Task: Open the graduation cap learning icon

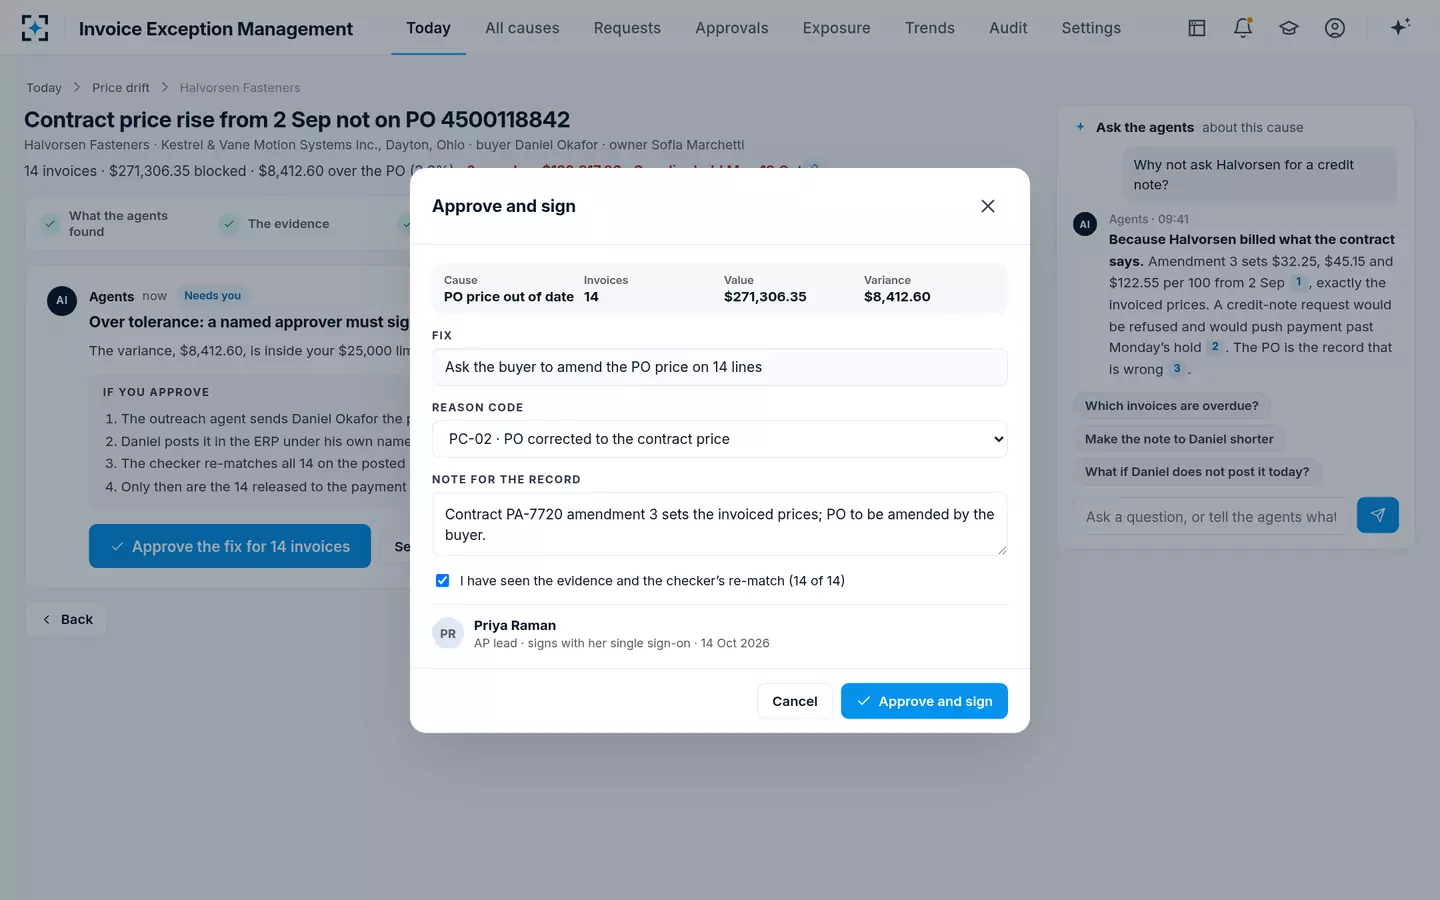Action: tap(1289, 28)
